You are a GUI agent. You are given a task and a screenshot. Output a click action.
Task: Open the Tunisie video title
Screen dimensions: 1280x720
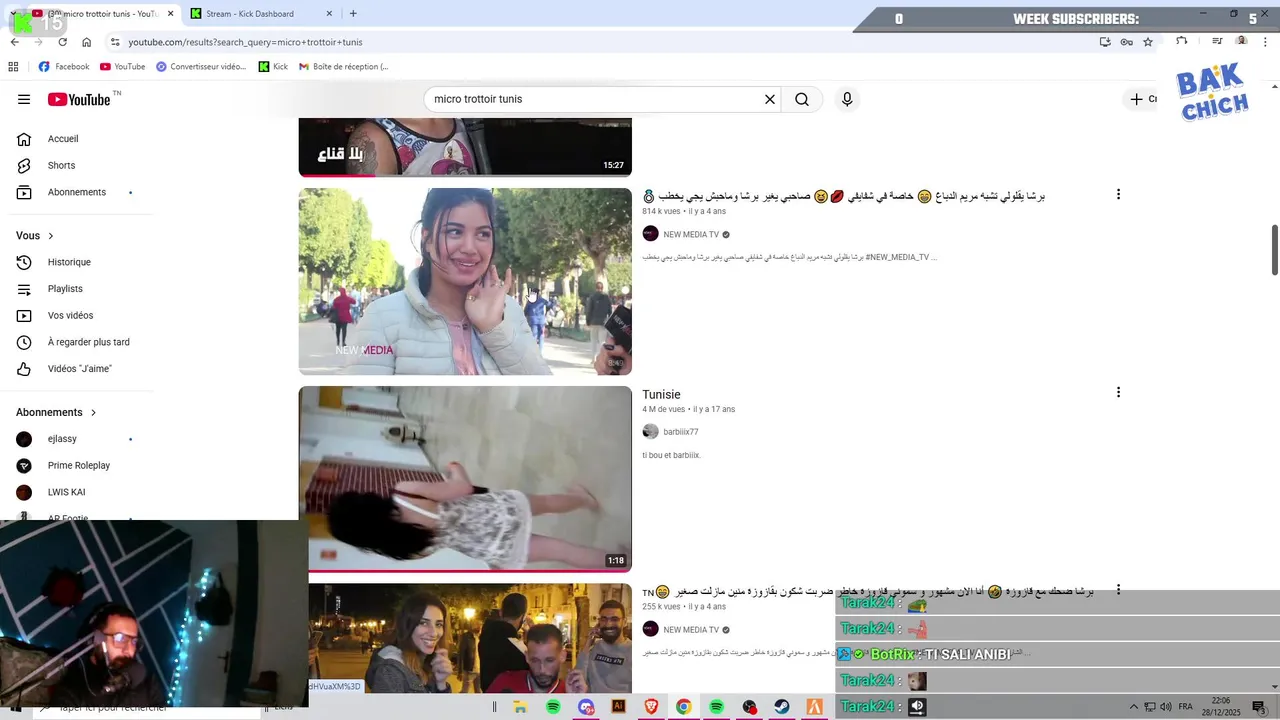[x=661, y=395]
